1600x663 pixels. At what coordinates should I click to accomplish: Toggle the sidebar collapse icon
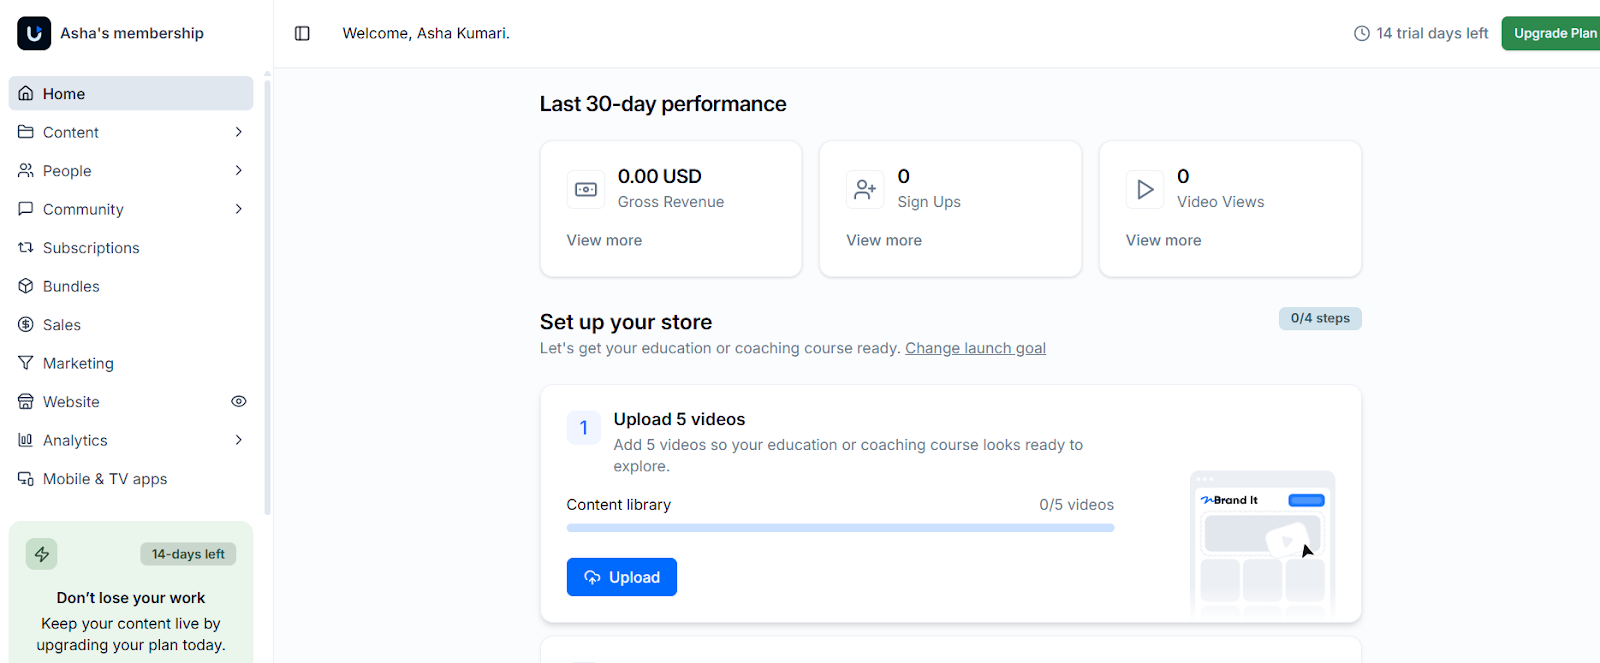point(302,33)
